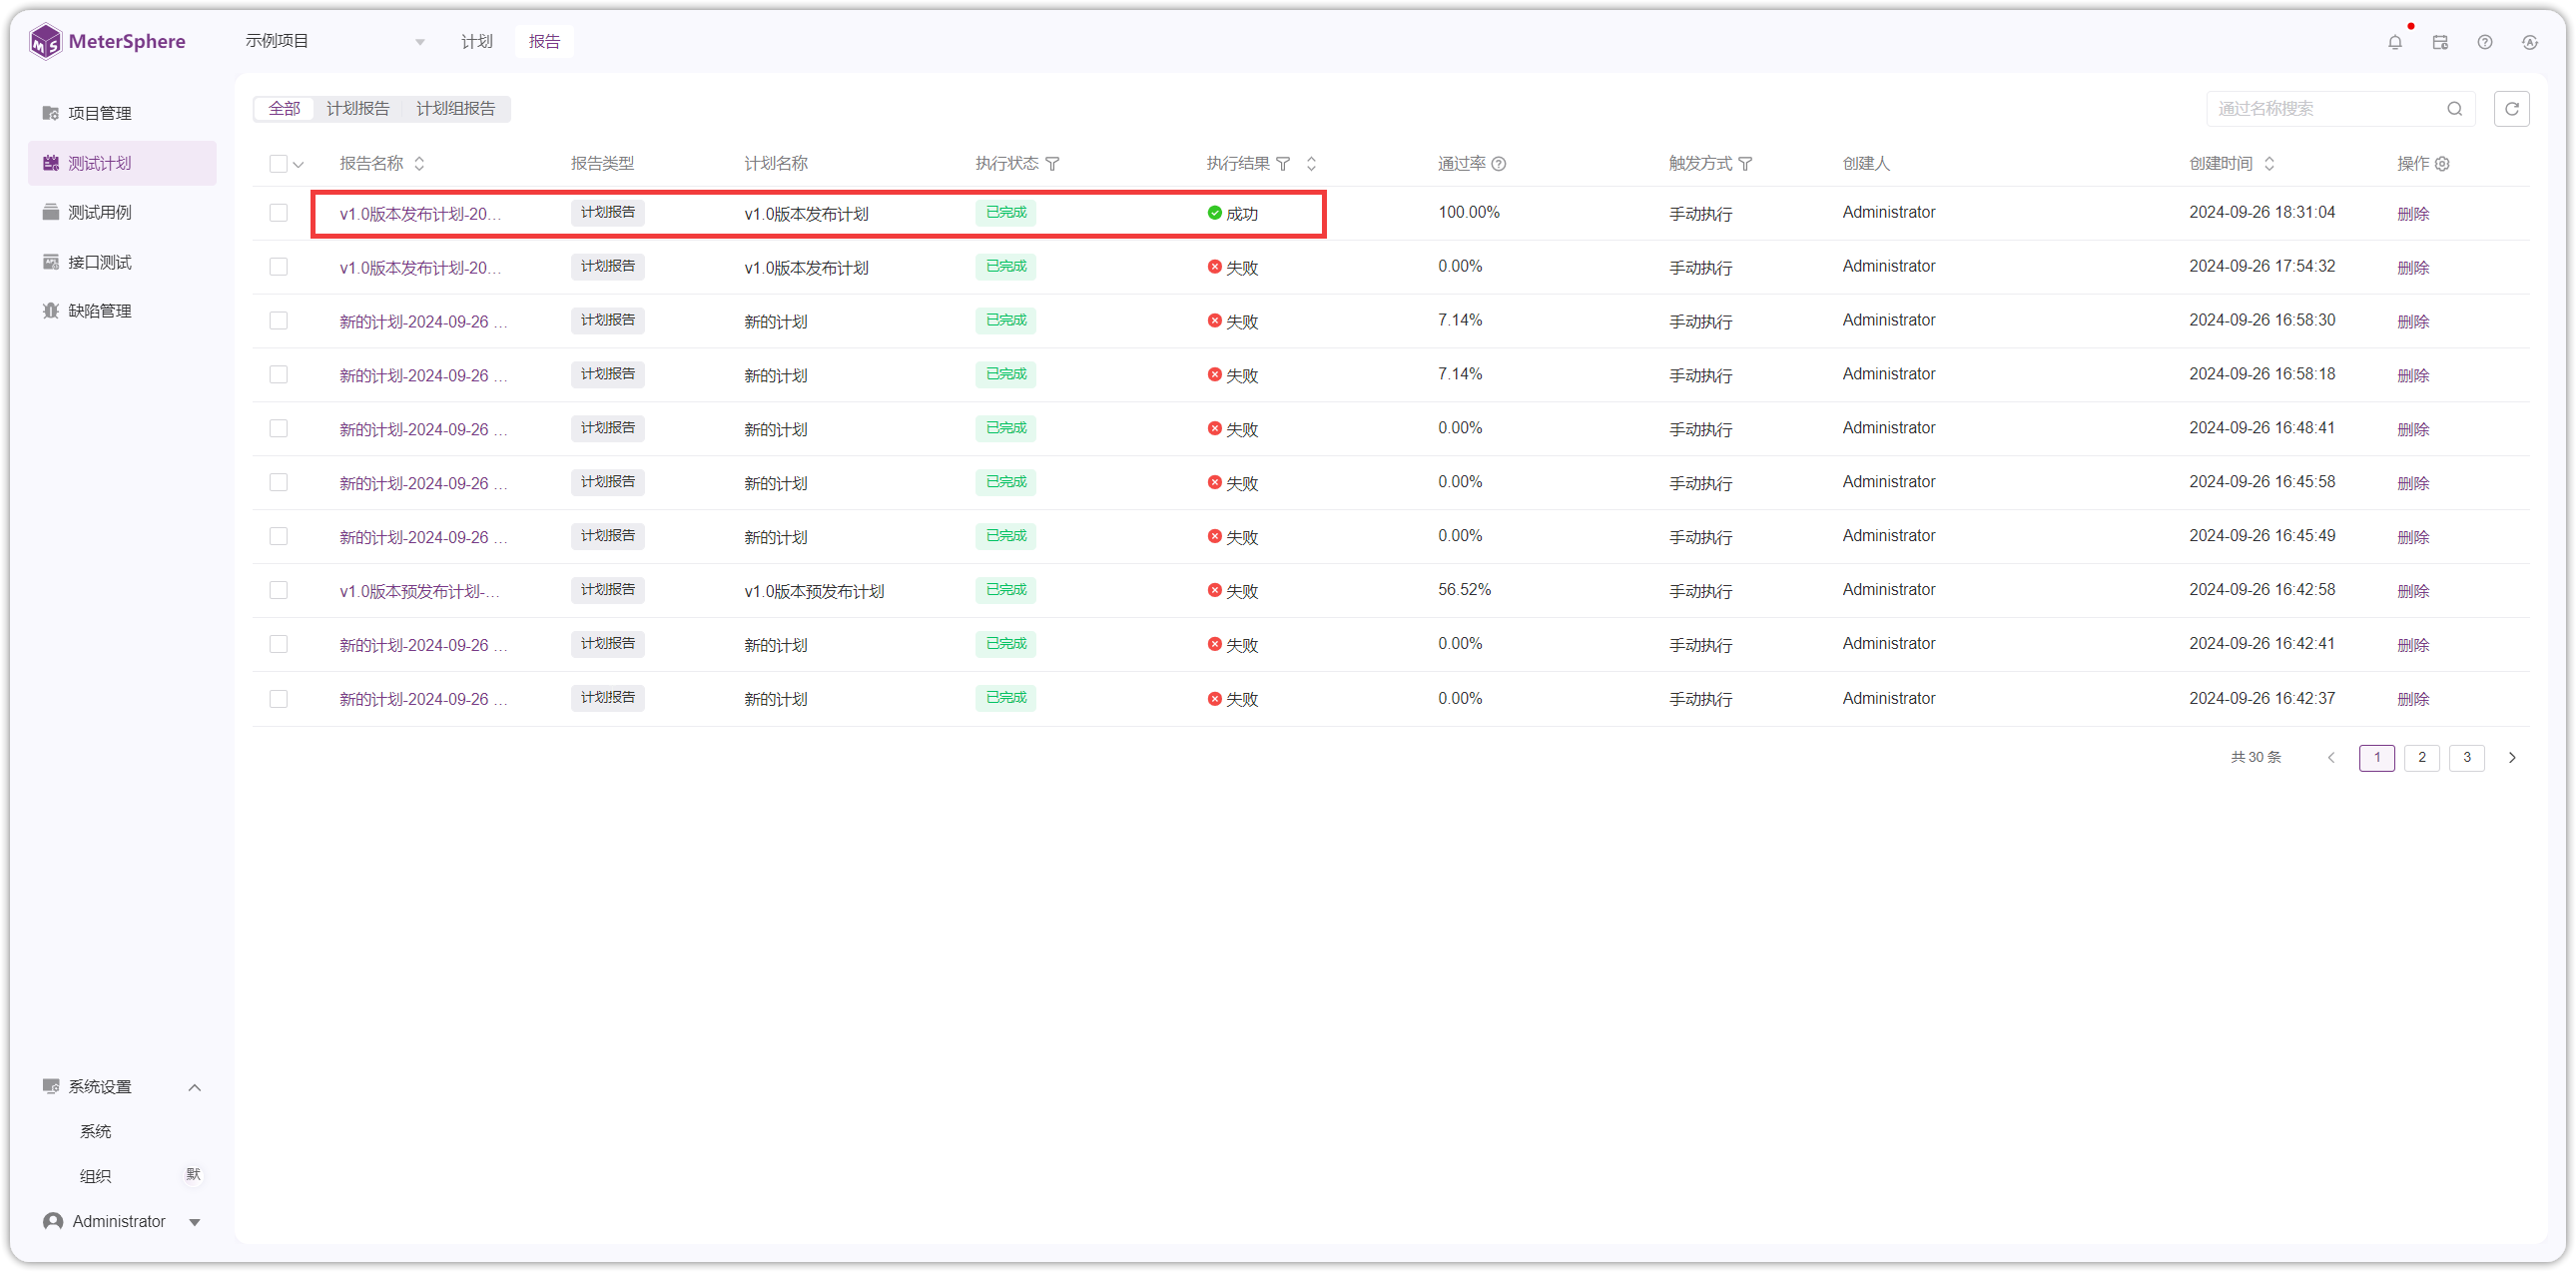Image resolution: width=2576 pixels, height=1272 pixels.
Task: Open 测试用例 in the sidebar
Action: [x=122, y=212]
